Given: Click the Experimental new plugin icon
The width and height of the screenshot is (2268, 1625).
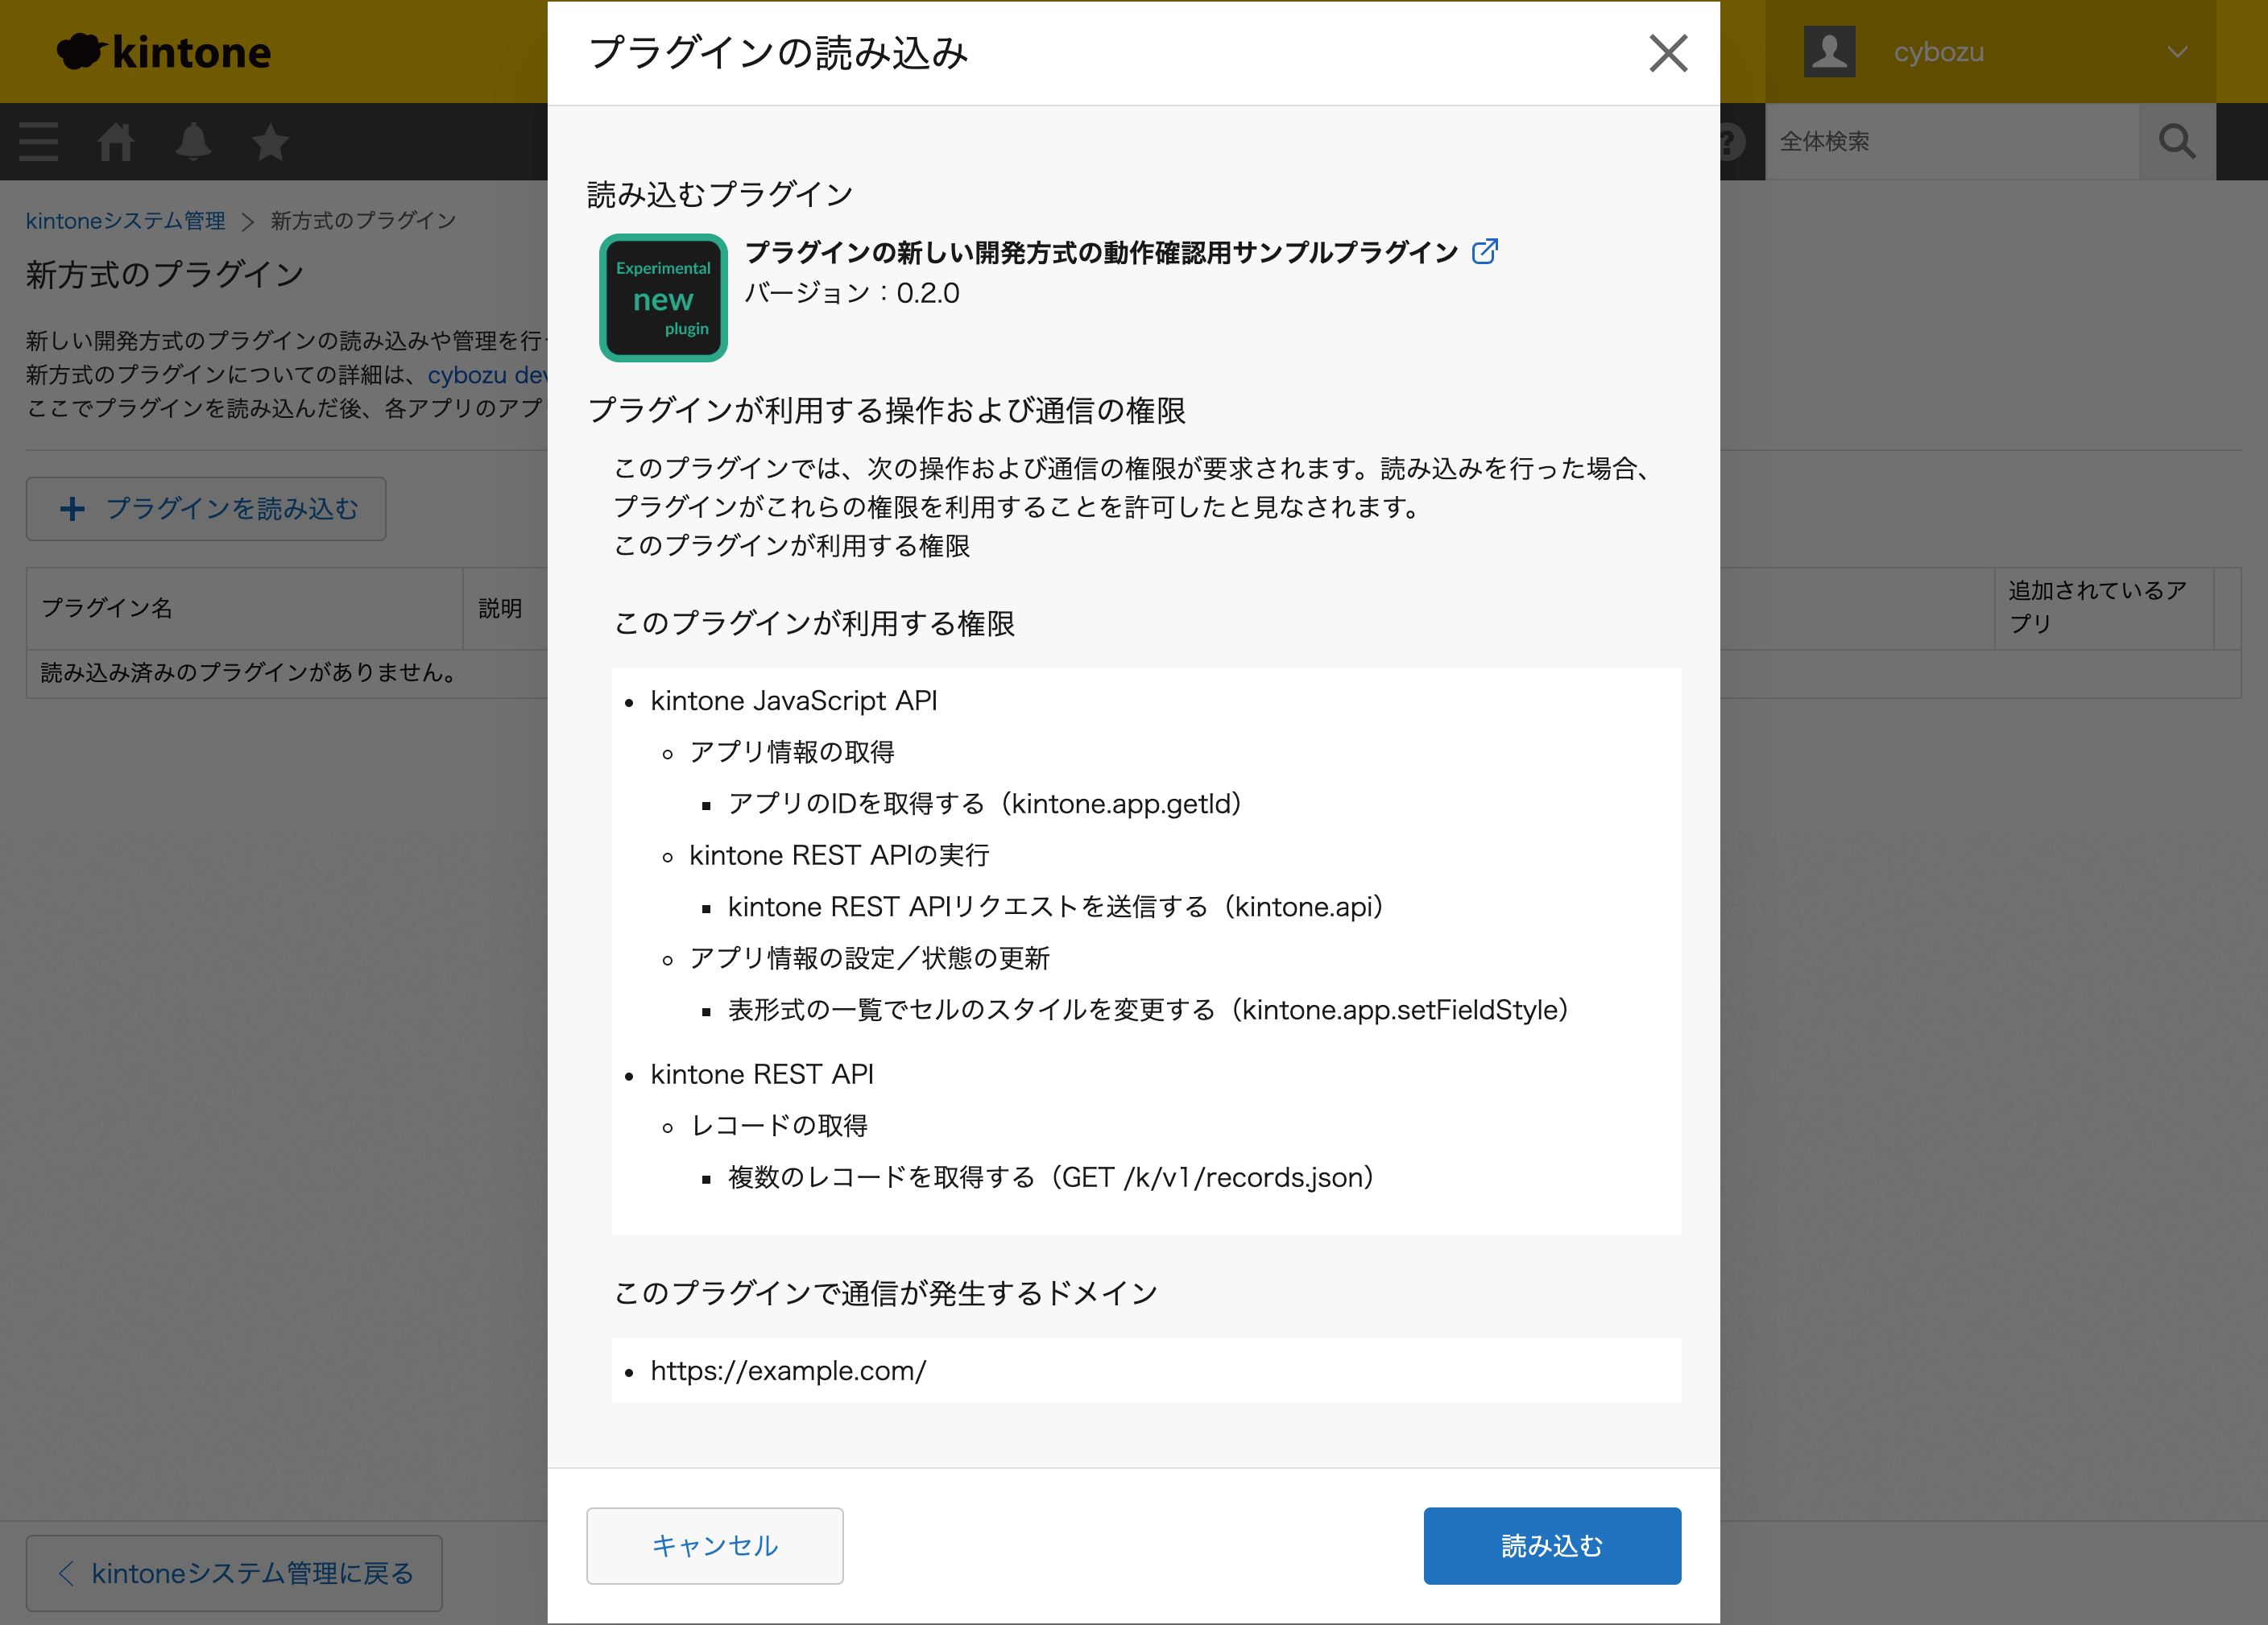Looking at the screenshot, I should pyautogui.click(x=663, y=298).
